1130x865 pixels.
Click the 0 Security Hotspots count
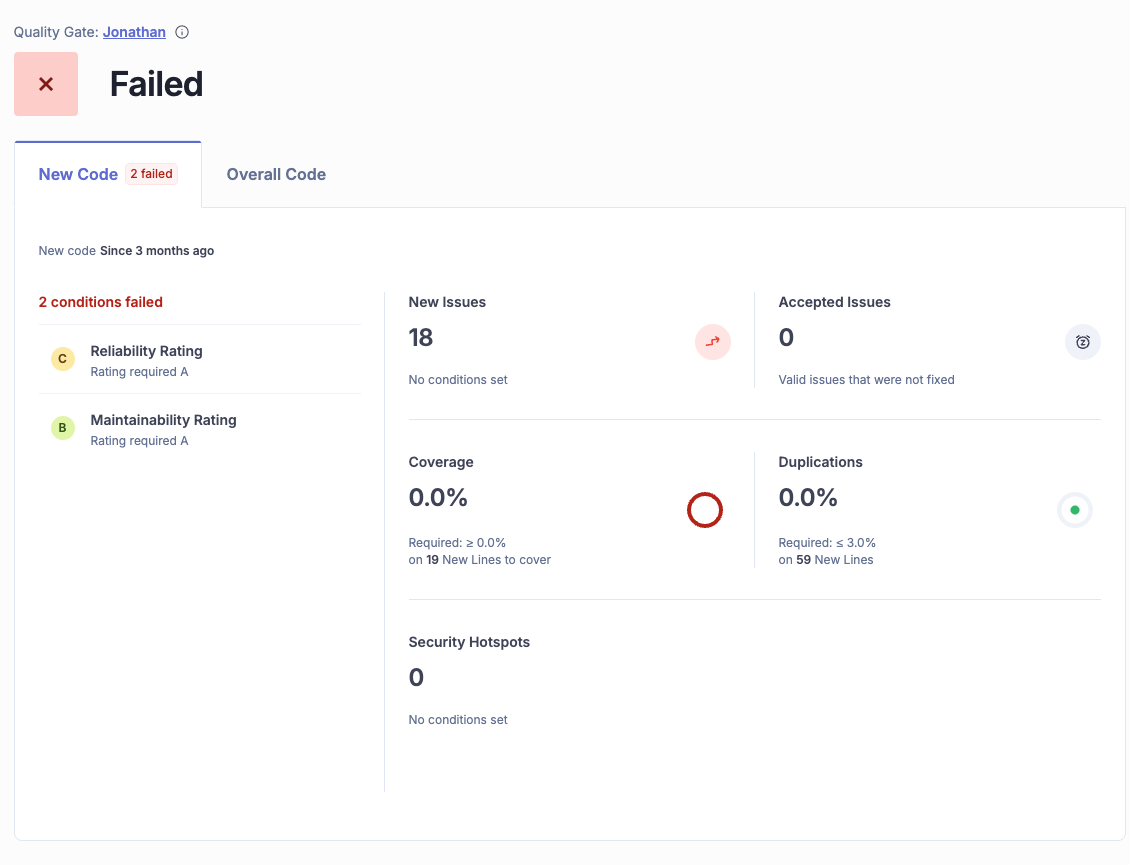pyautogui.click(x=416, y=678)
